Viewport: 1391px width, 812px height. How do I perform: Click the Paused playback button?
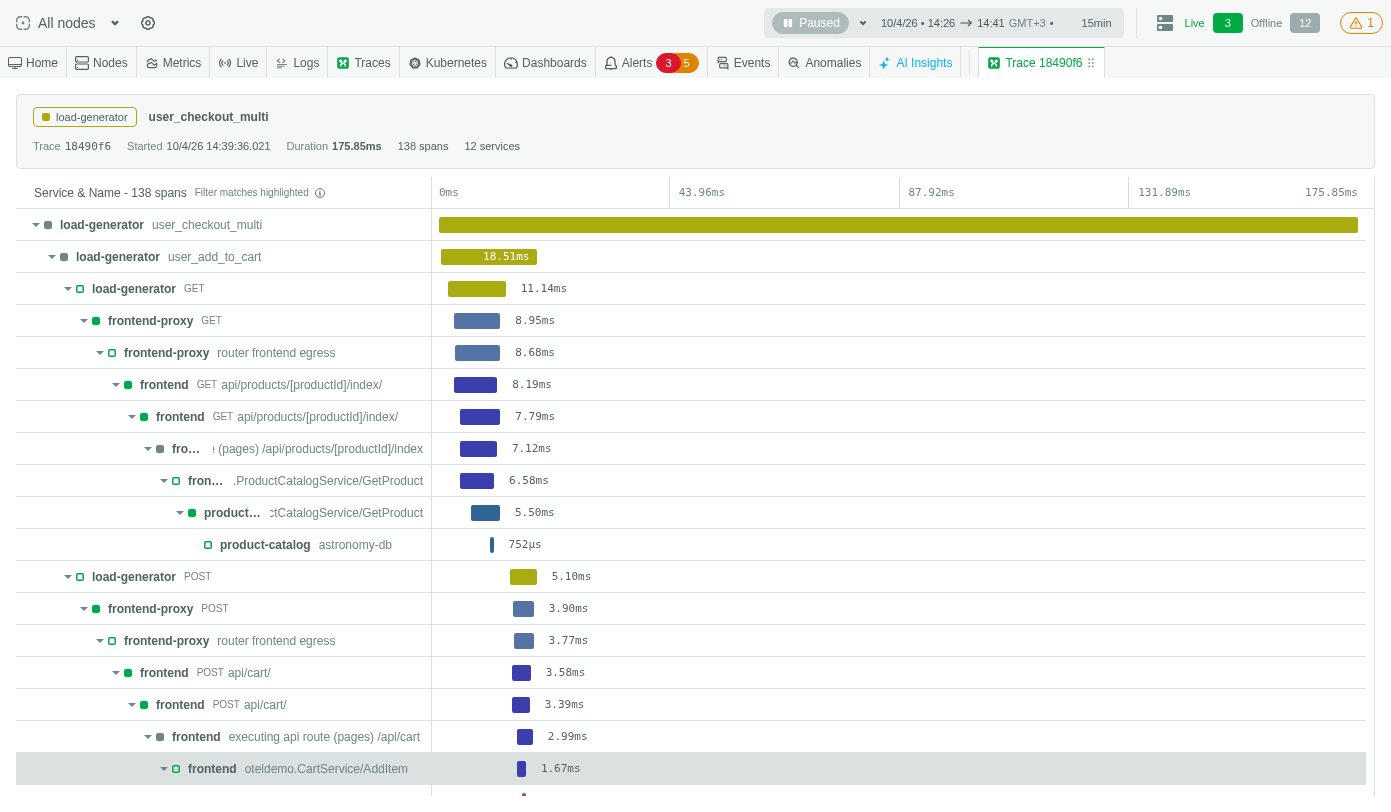pyautogui.click(x=810, y=23)
